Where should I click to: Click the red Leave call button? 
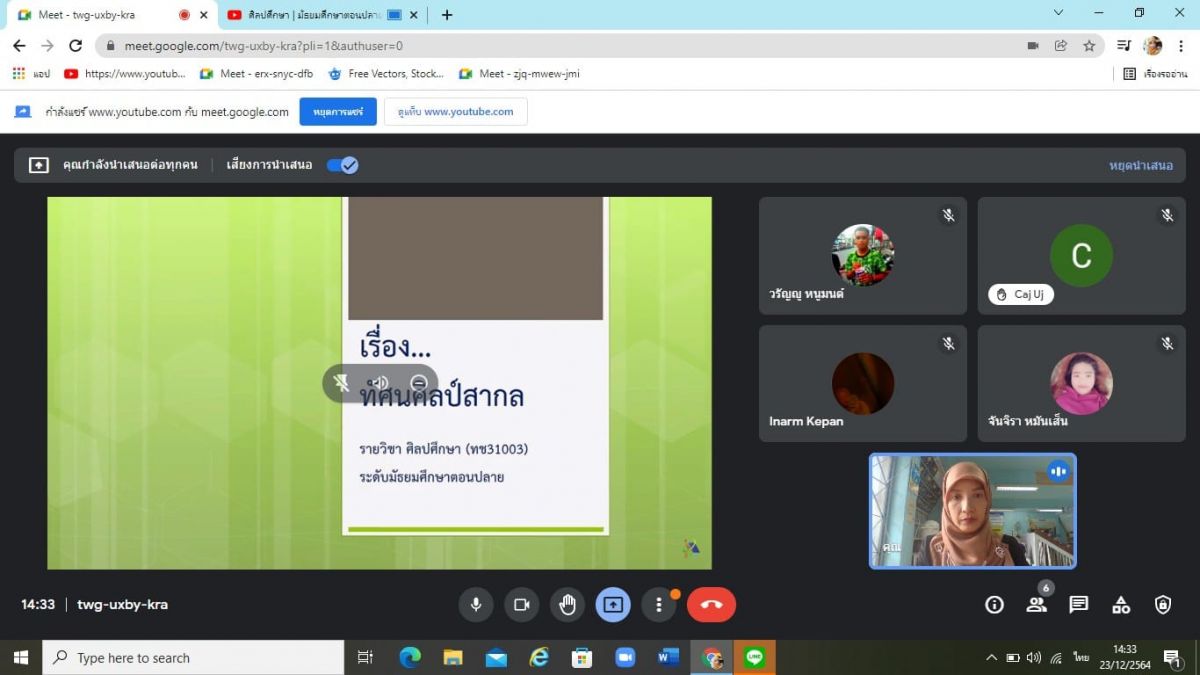[711, 604]
